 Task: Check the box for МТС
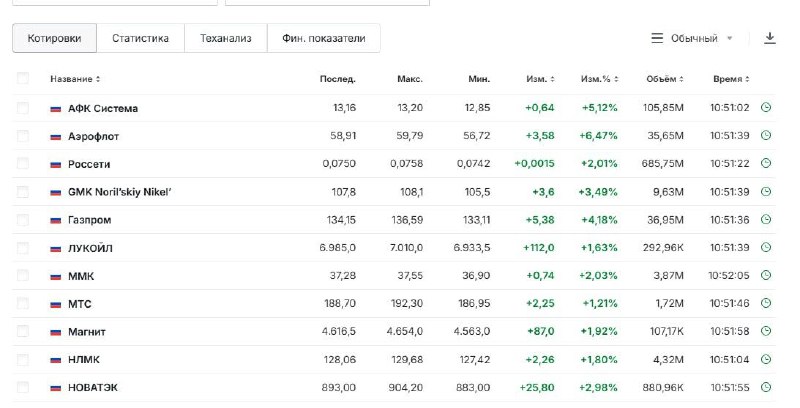[23, 303]
